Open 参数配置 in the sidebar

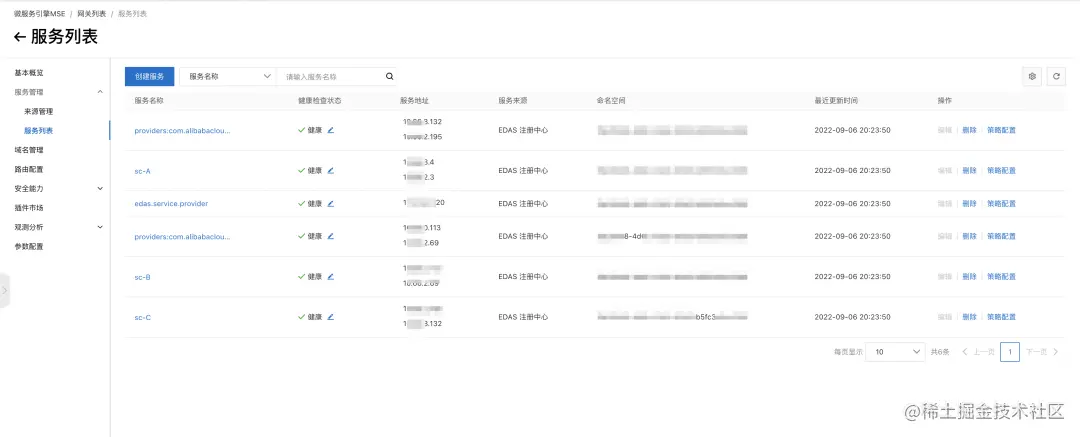point(29,246)
